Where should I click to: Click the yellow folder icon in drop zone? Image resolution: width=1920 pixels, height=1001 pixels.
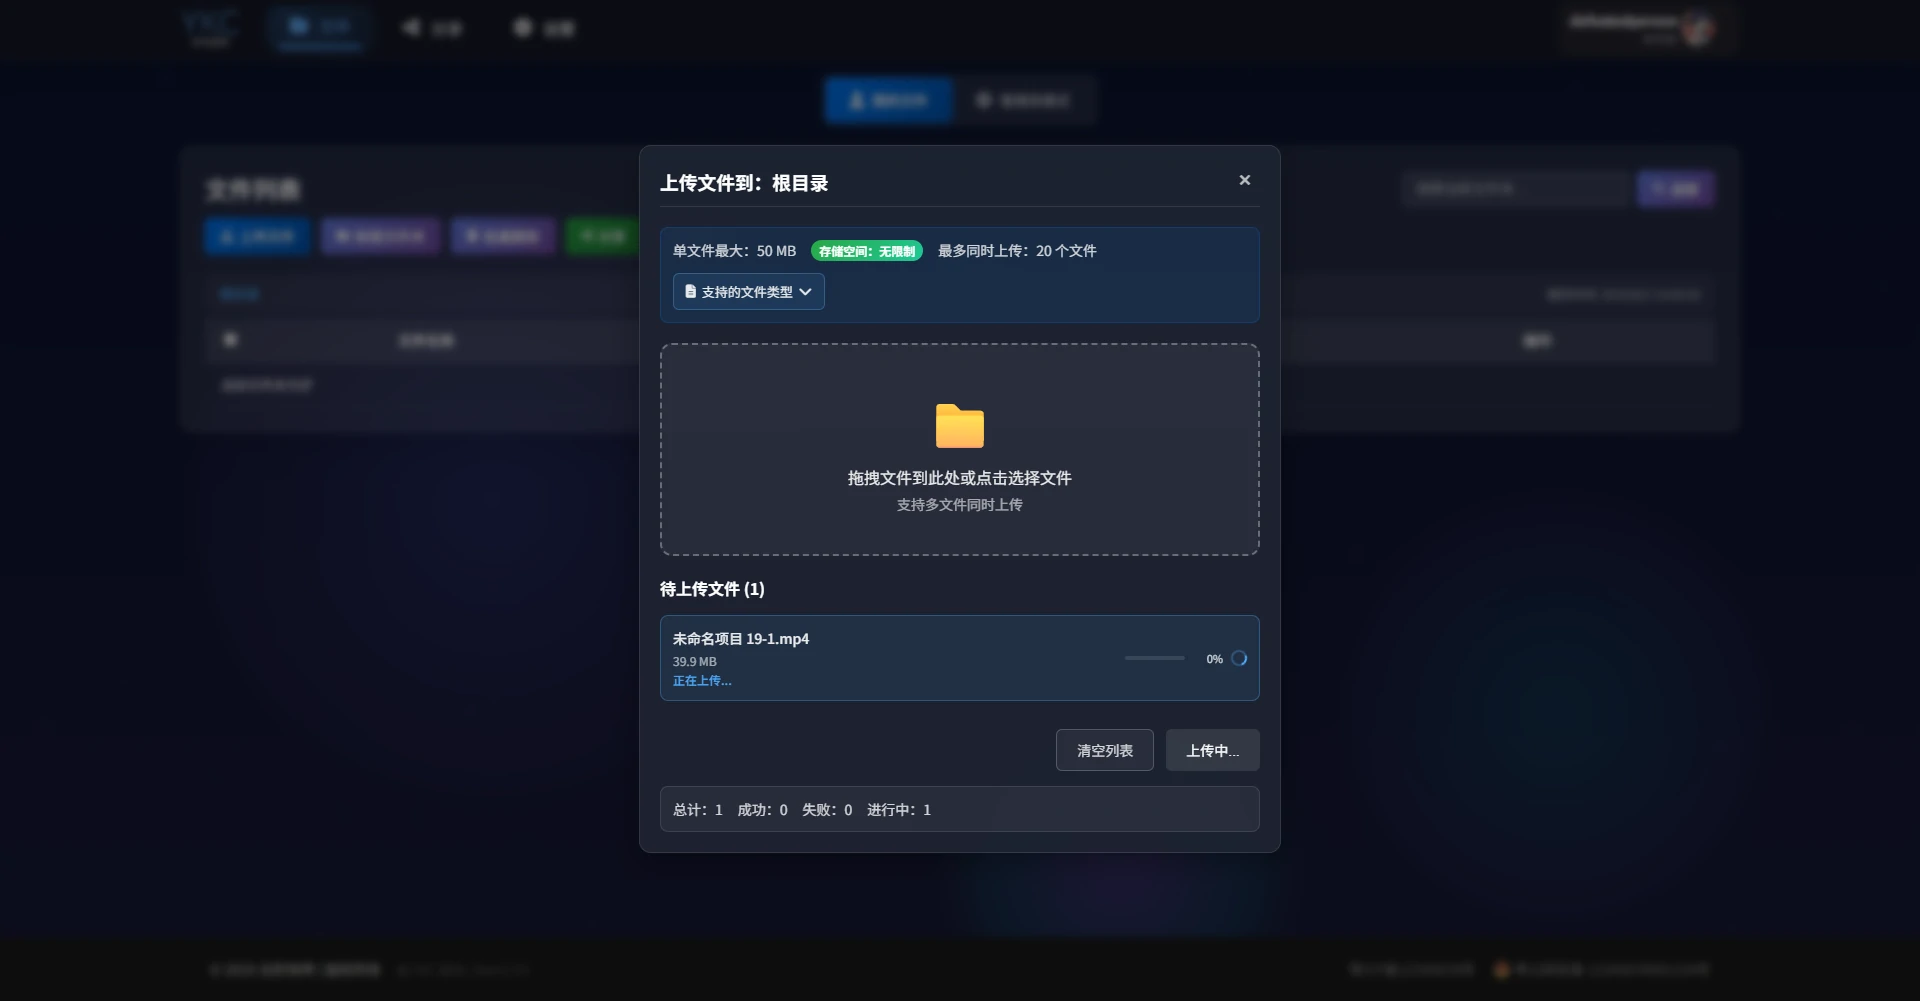[x=959, y=426]
